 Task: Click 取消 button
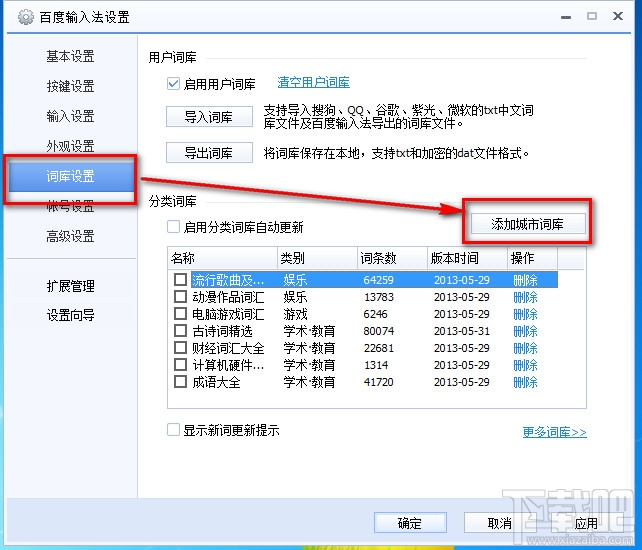click(500, 523)
